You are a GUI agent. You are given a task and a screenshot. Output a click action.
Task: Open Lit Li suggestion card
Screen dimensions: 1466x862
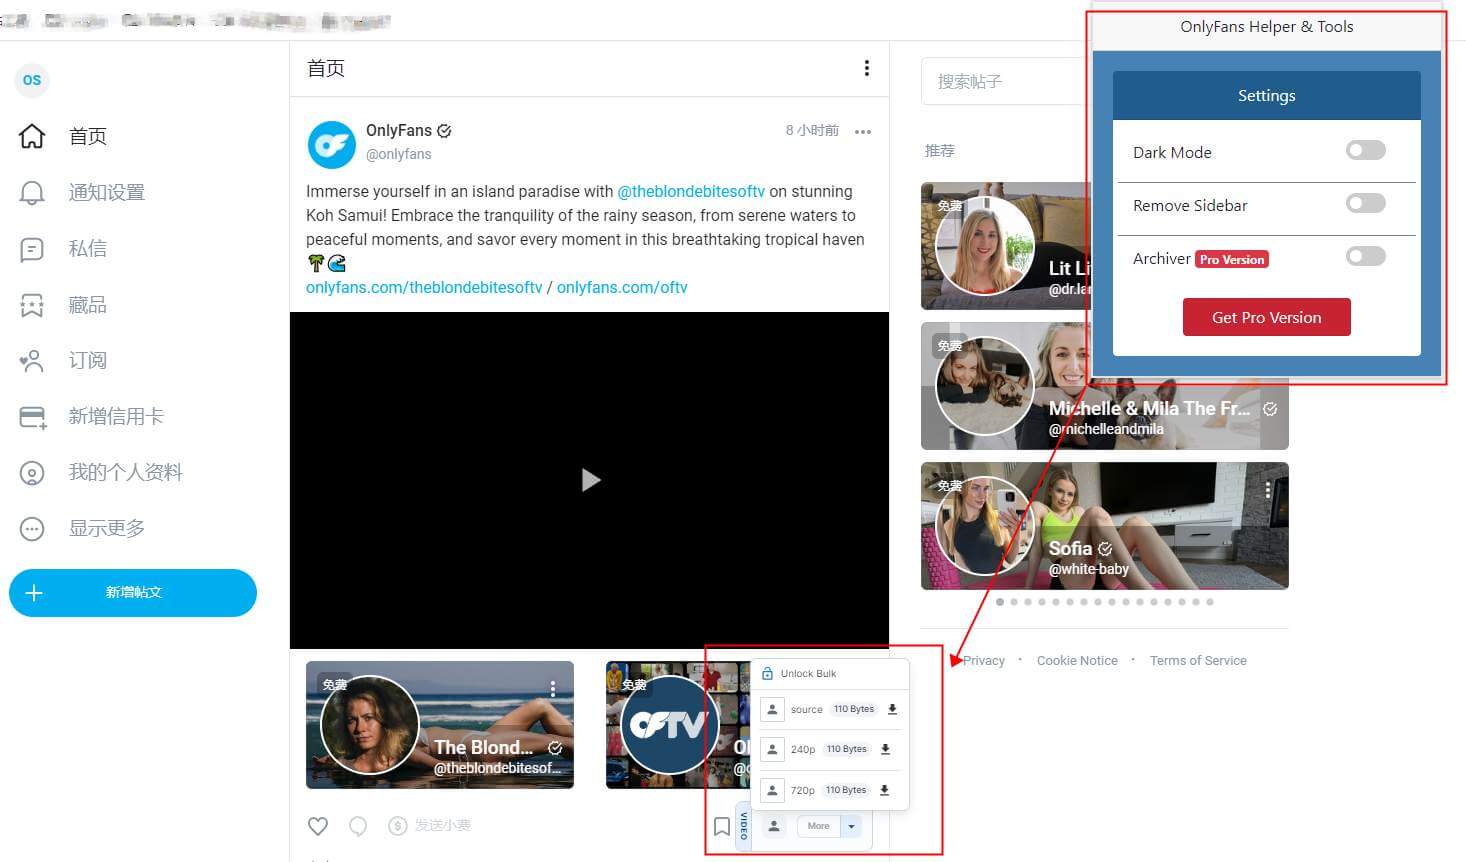(x=1005, y=246)
